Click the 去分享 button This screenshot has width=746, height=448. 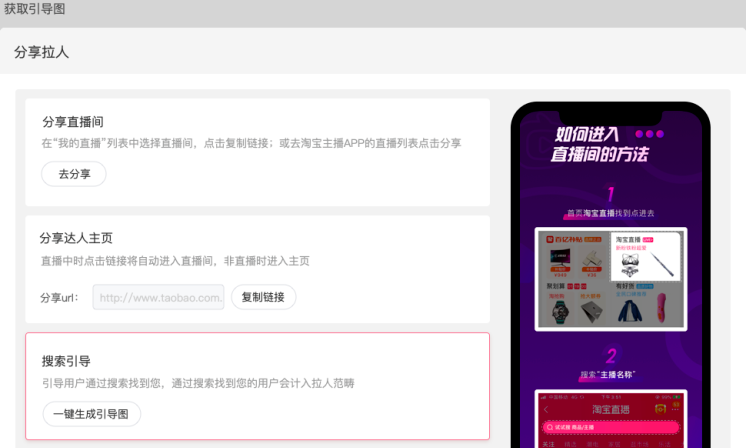coord(73,174)
